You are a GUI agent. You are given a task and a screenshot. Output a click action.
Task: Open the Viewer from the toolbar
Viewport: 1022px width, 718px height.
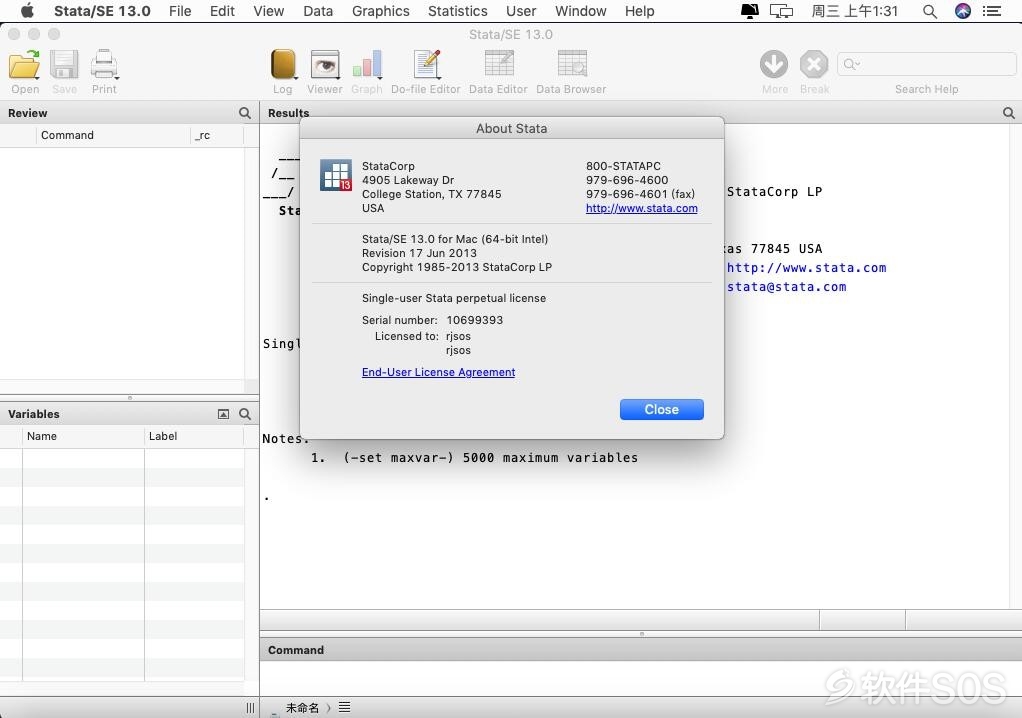(x=325, y=65)
